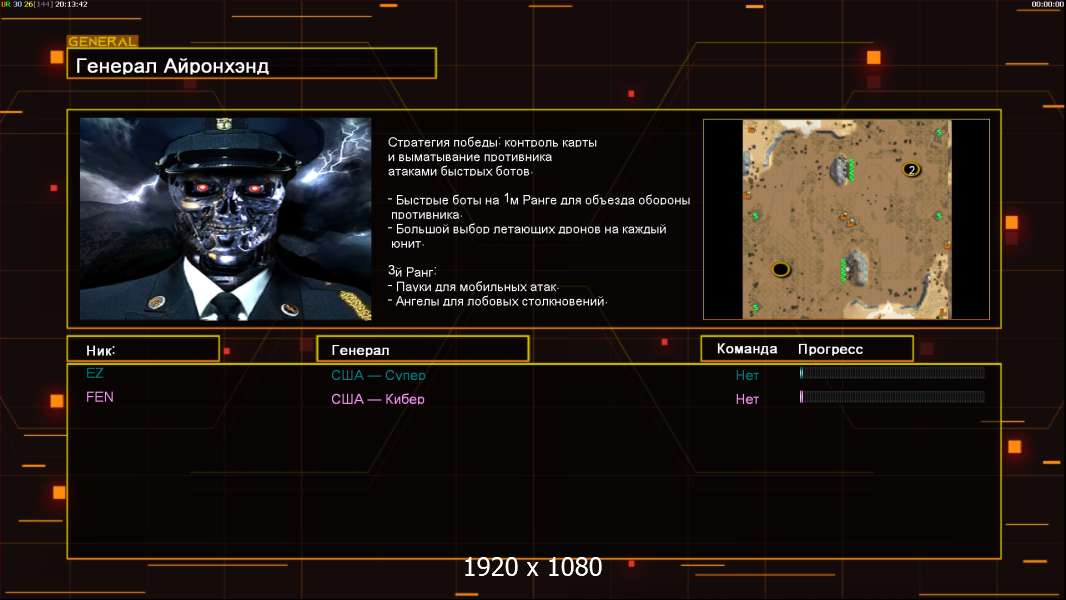
Task: Click the 'Стратегия победы' description text
Action: (492, 157)
